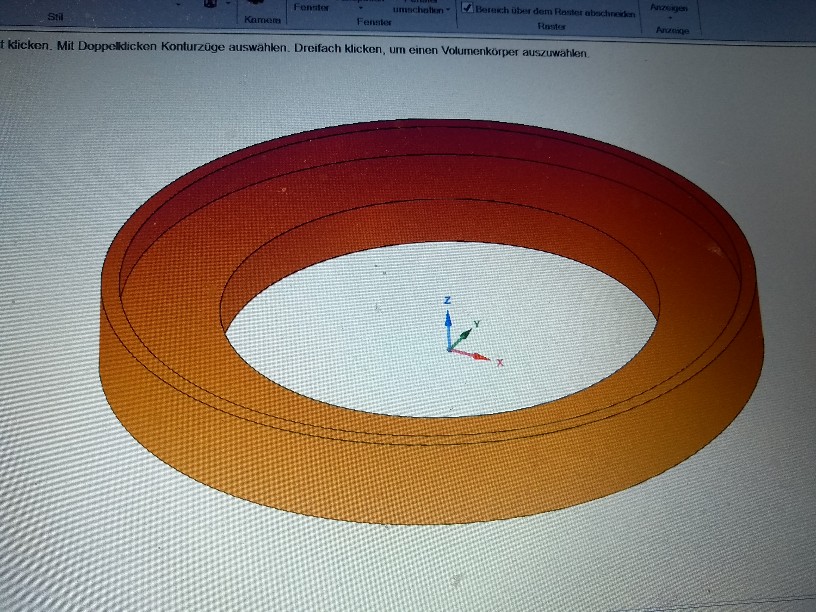Toggle 'Bereich über dem Raster abschneiden' checkbox
Screen dimensions: 816x612
(x=467, y=8)
